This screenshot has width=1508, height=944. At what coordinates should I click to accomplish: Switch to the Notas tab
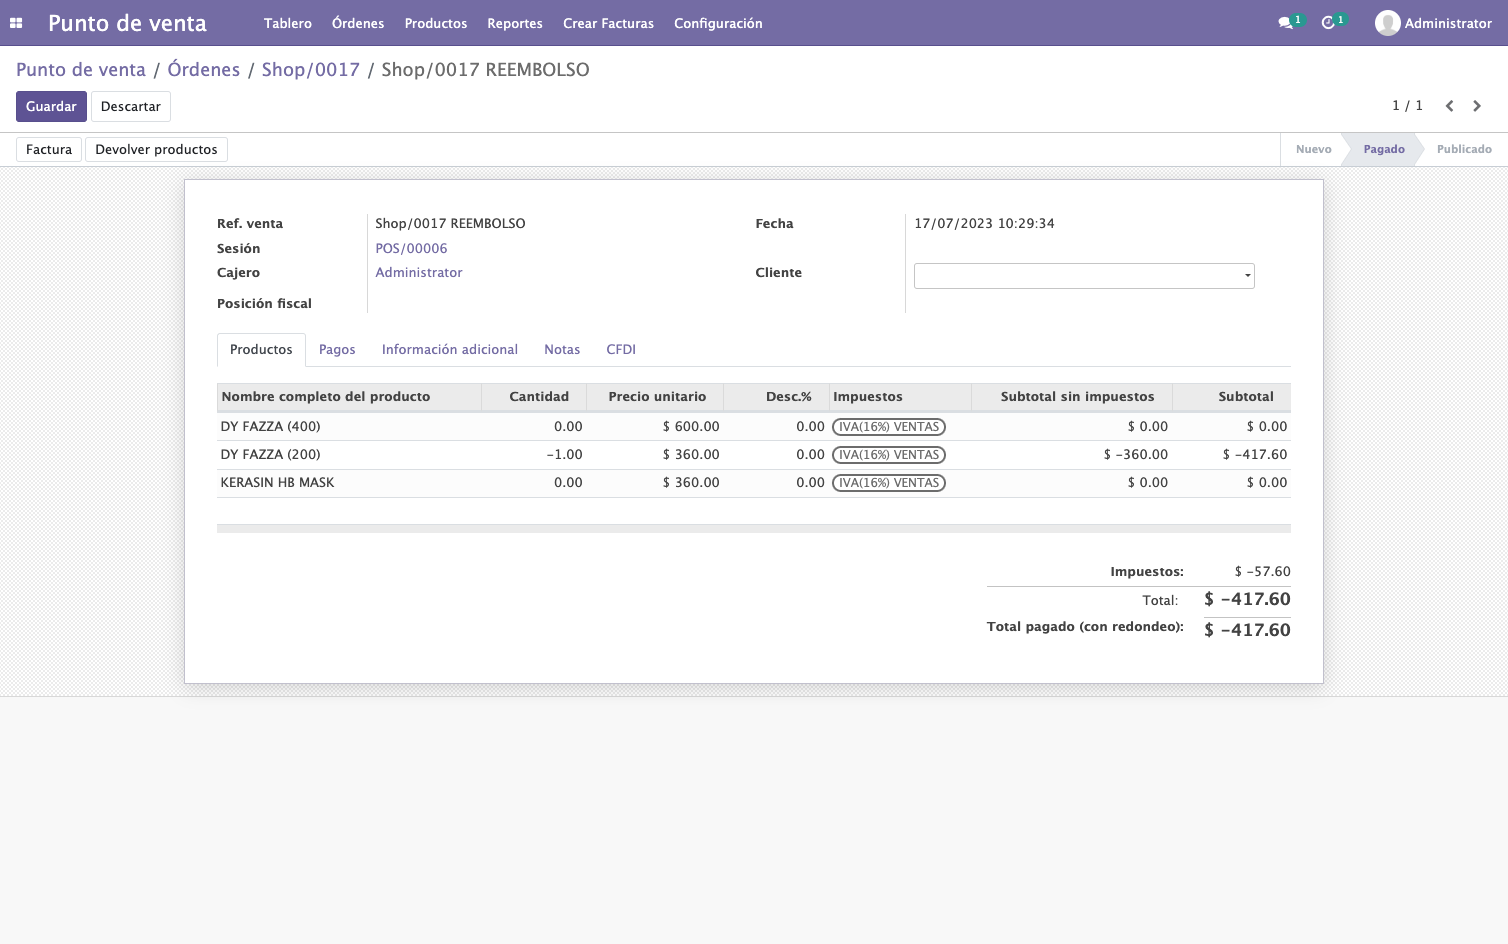[x=562, y=350]
